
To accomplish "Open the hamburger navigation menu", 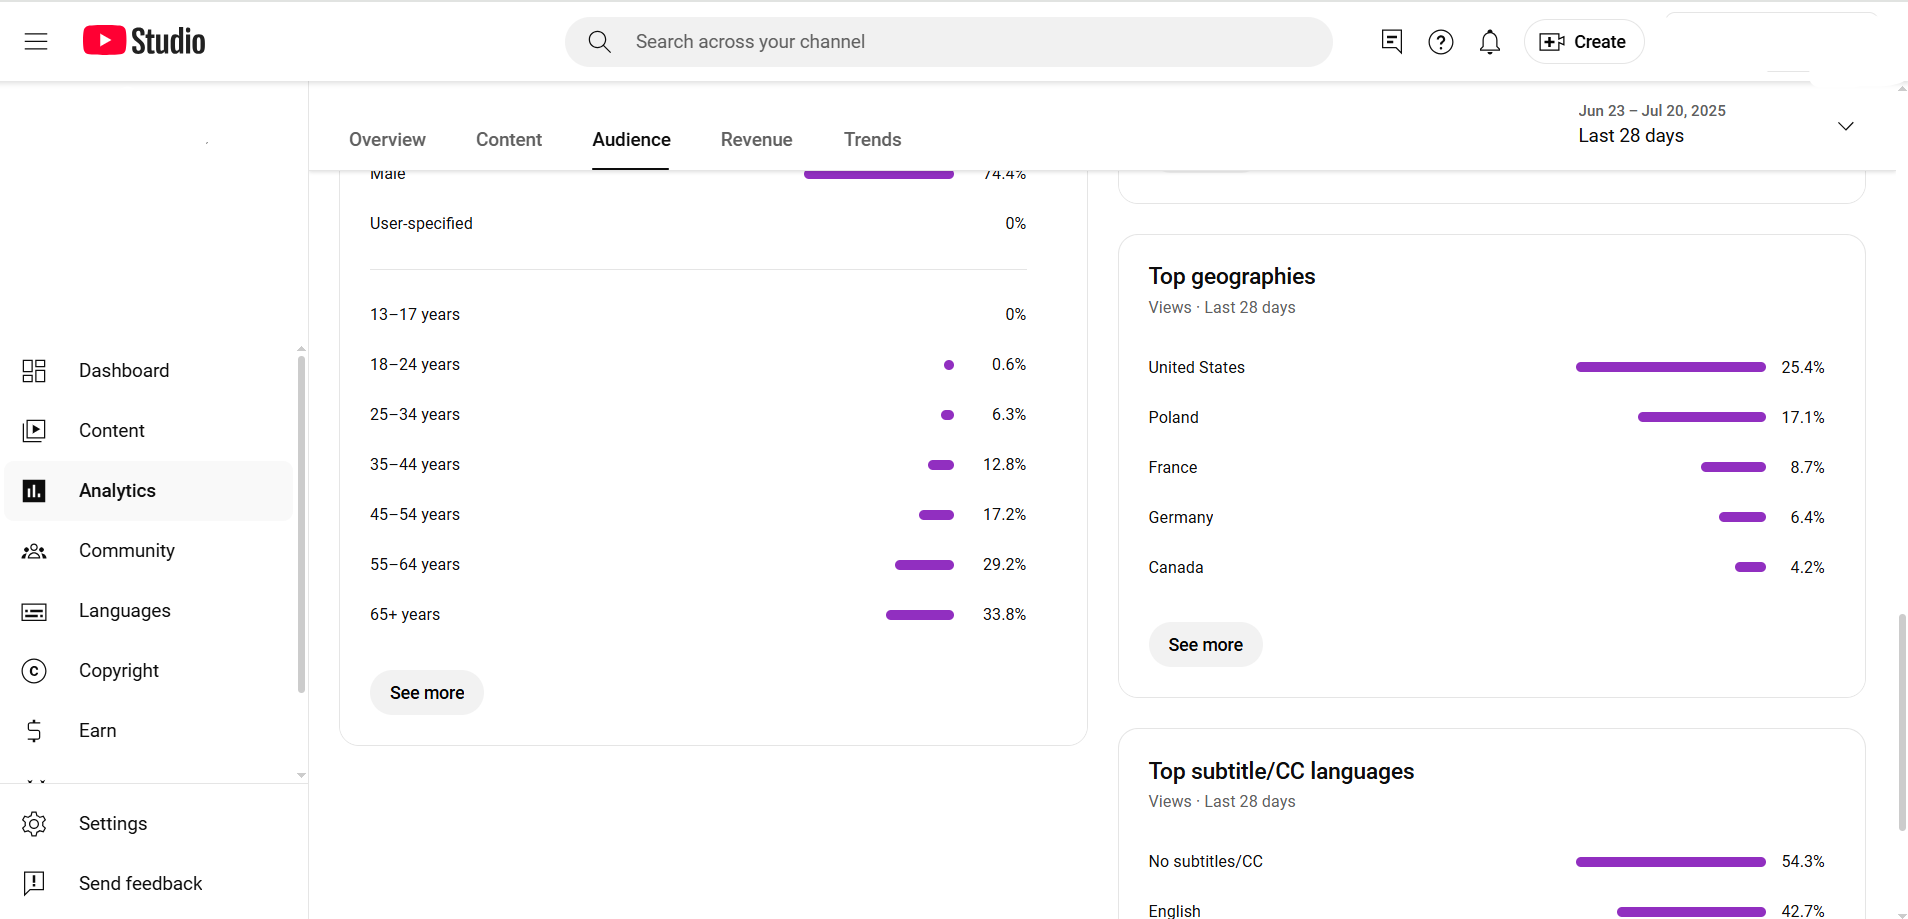I will [36, 41].
